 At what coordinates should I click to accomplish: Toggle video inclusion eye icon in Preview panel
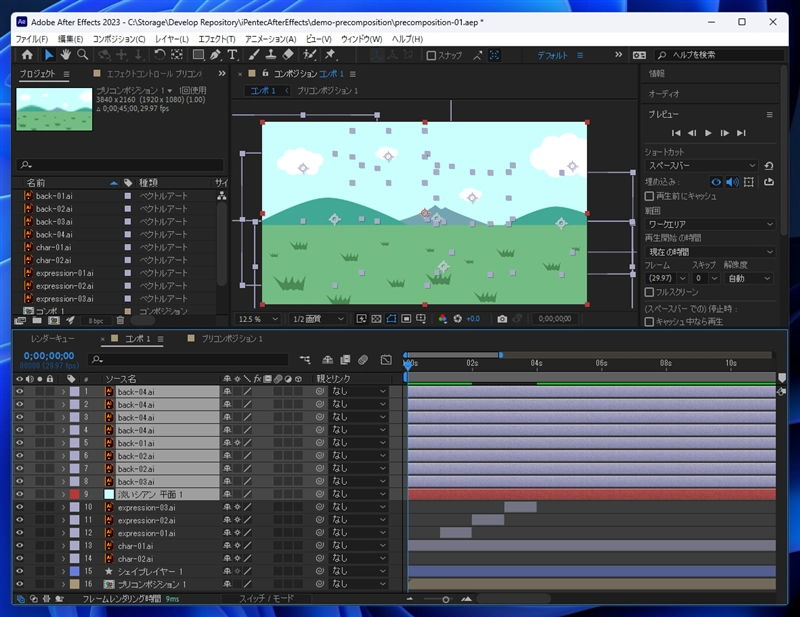pos(716,182)
